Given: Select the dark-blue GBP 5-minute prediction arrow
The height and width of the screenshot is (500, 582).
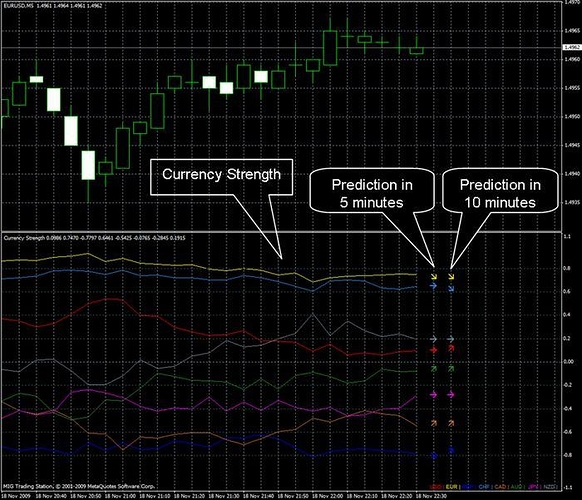Looking at the screenshot, I should (433, 455).
